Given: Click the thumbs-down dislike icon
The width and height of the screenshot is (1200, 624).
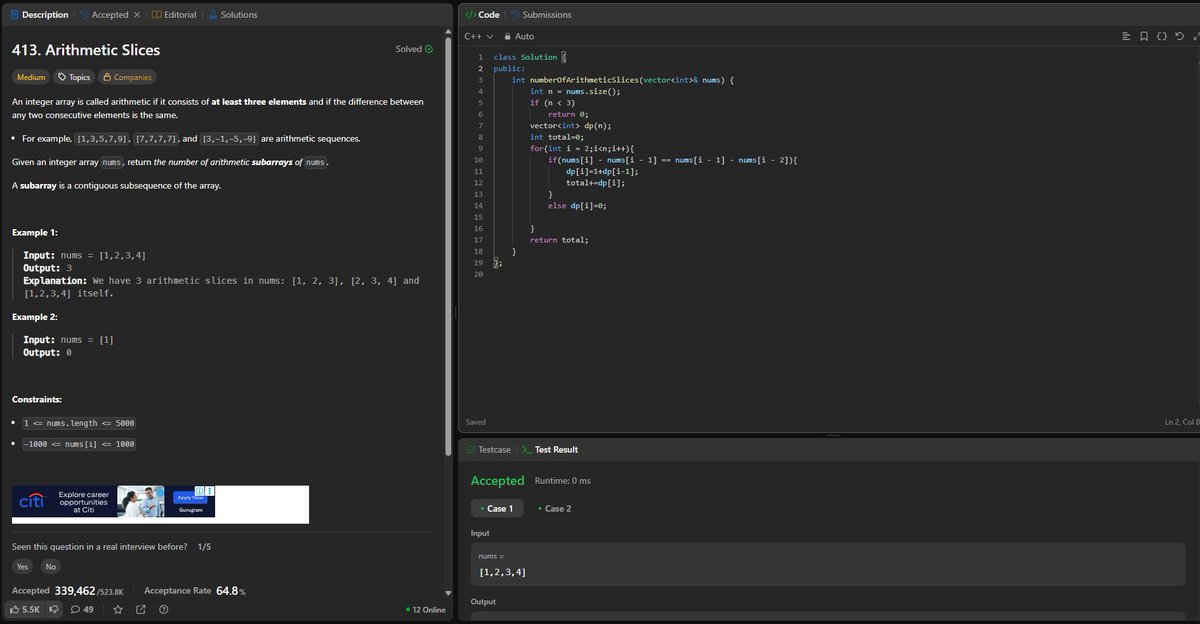Looking at the screenshot, I should coord(55,609).
